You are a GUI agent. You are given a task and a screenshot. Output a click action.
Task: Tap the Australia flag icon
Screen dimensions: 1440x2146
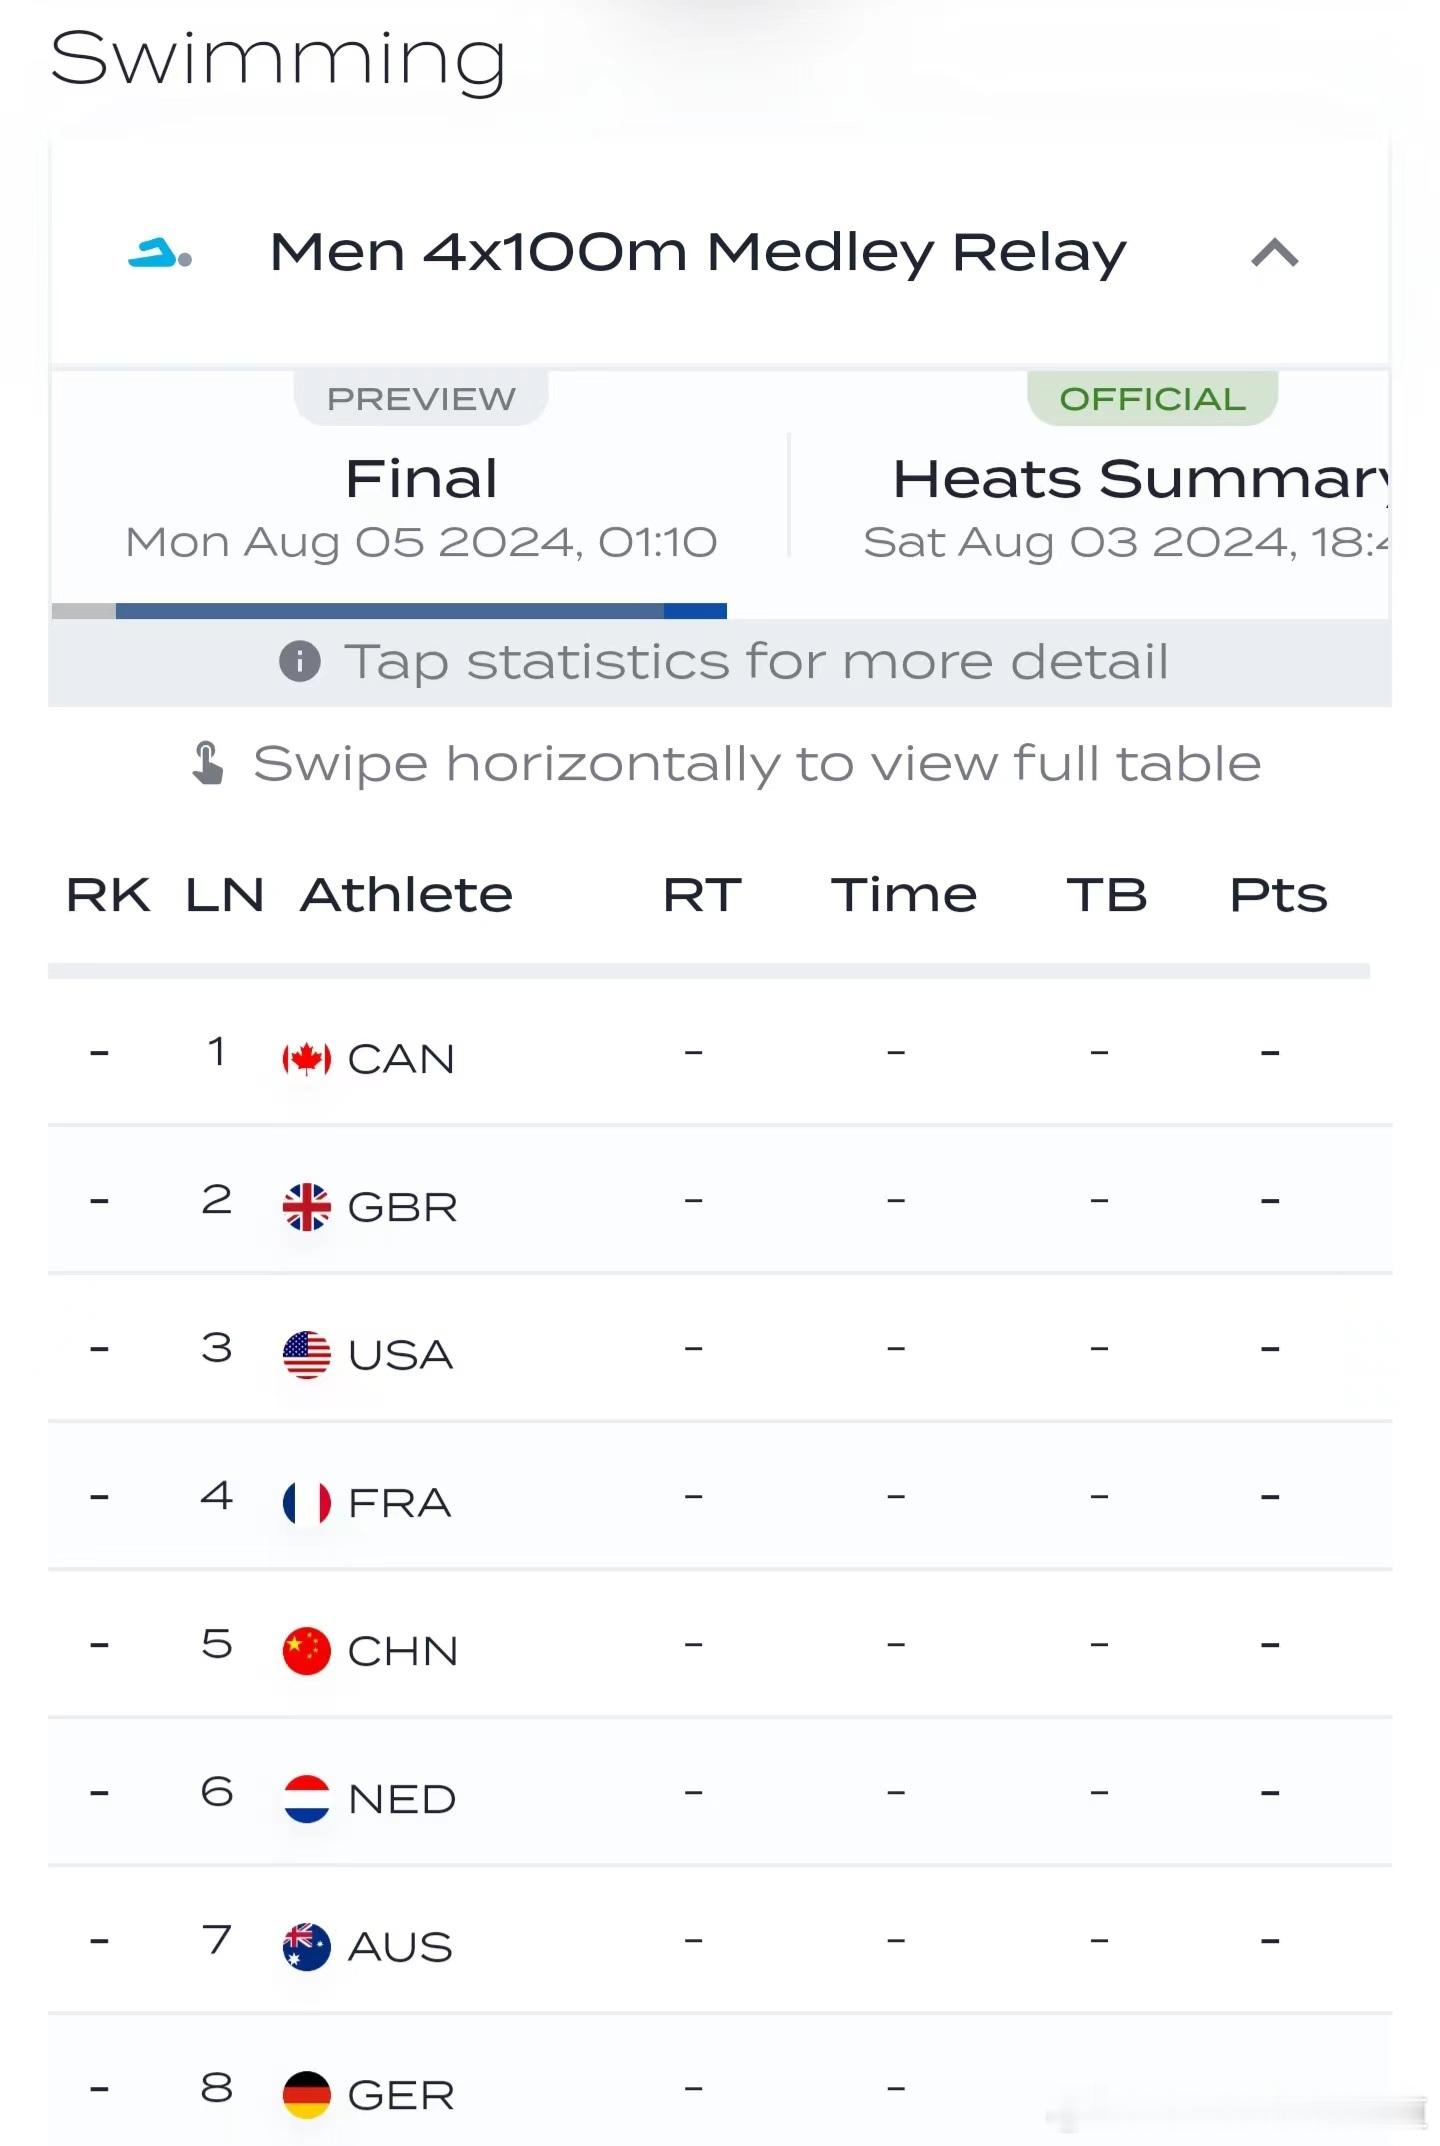click(x=306, y=1946)
